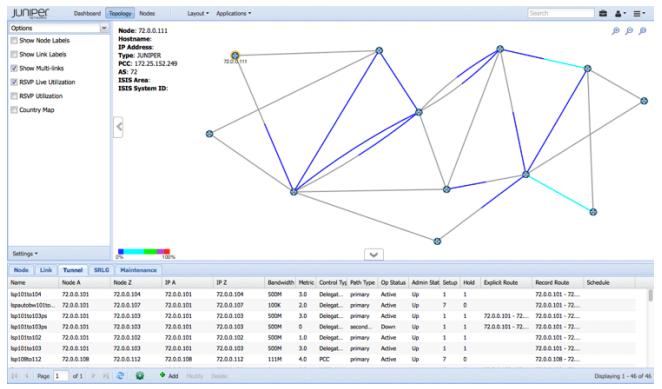
Task: Enable Country Map checkbox
Action: coord(14,110)
